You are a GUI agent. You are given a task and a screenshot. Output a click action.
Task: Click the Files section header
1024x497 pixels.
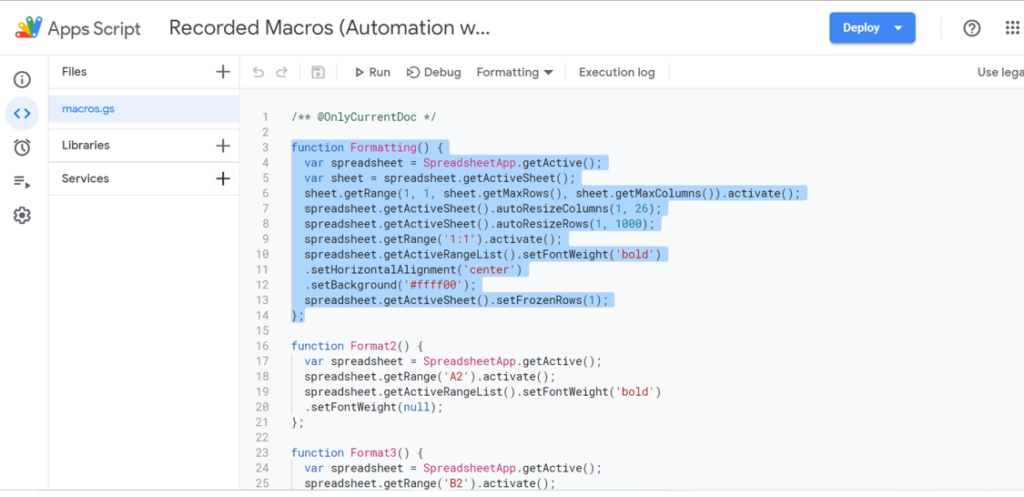point(74,72)
